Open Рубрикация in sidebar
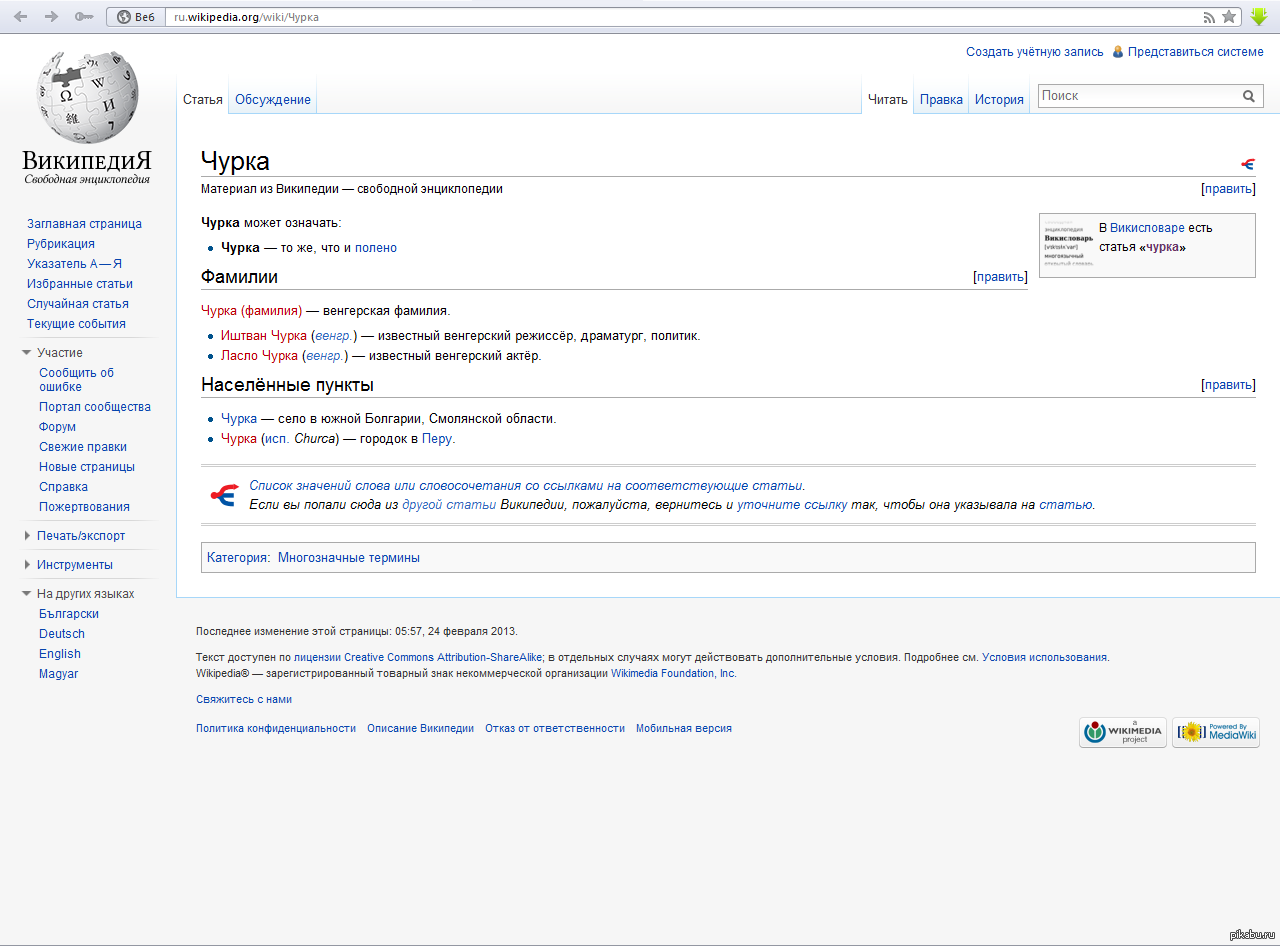 [x=61, y=244]
